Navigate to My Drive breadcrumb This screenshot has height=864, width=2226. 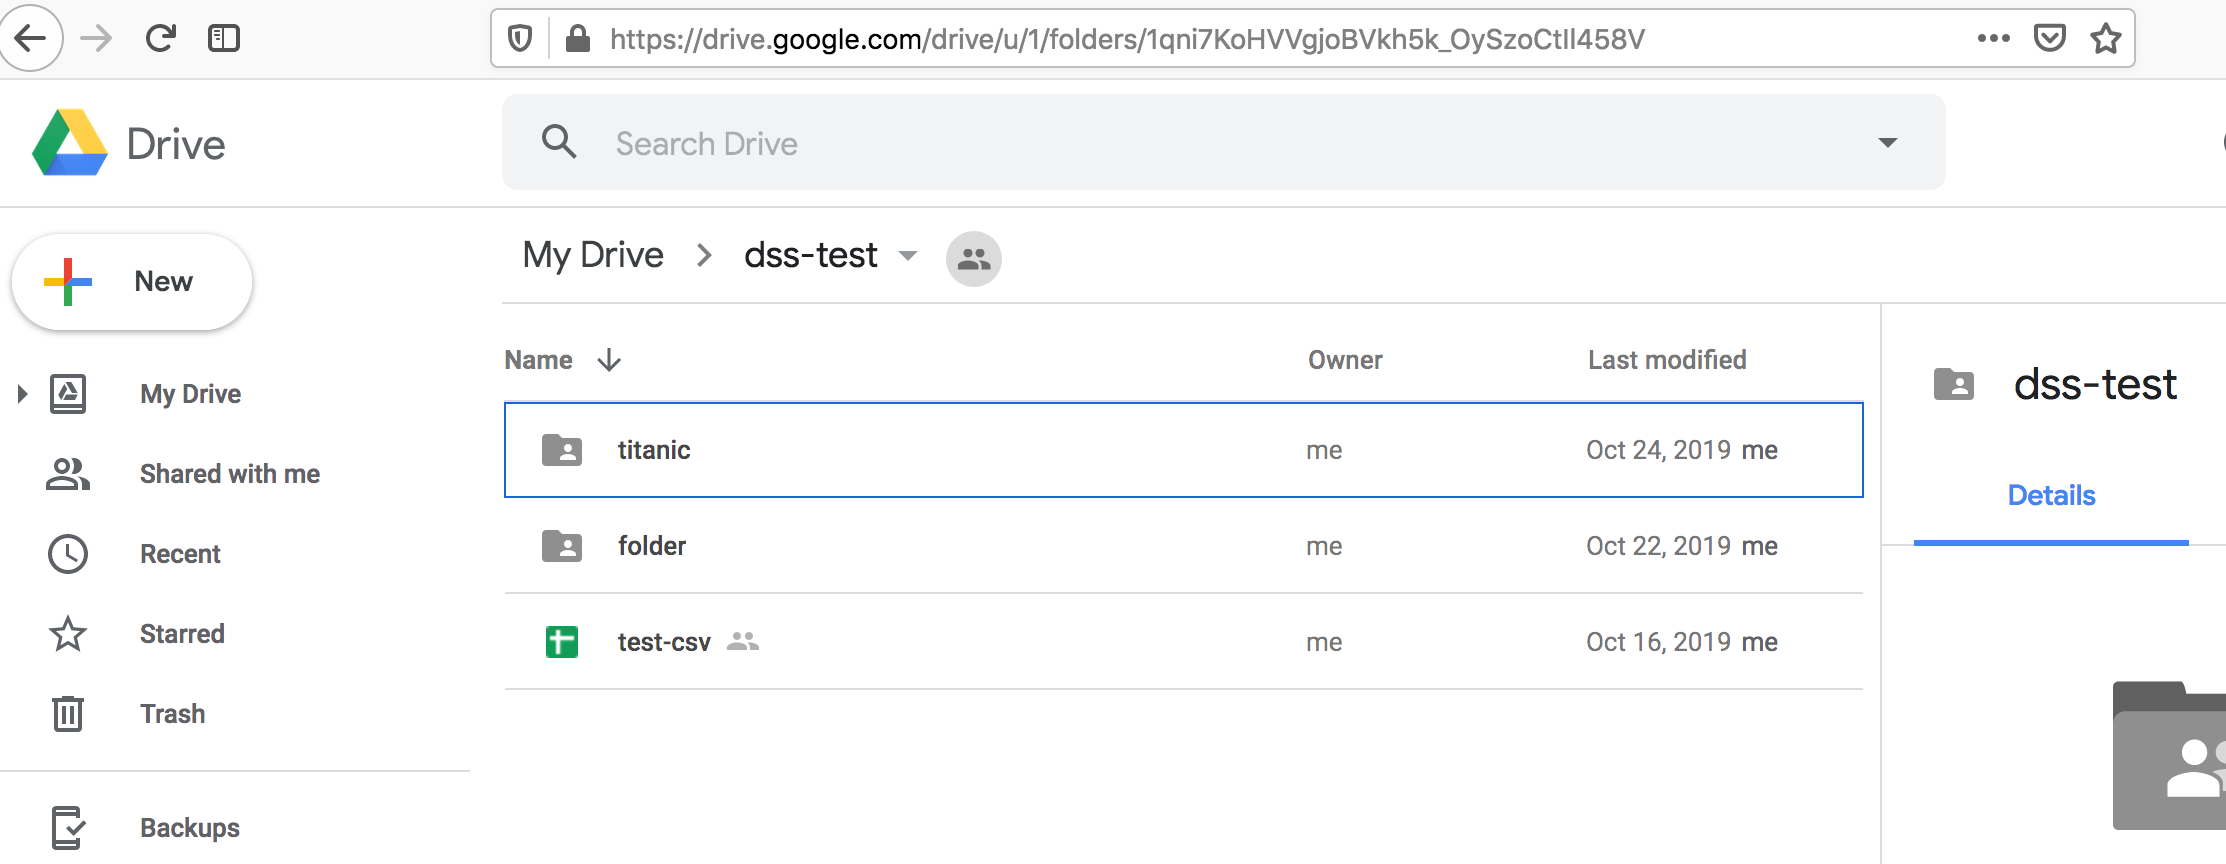(x=593, y=256)
